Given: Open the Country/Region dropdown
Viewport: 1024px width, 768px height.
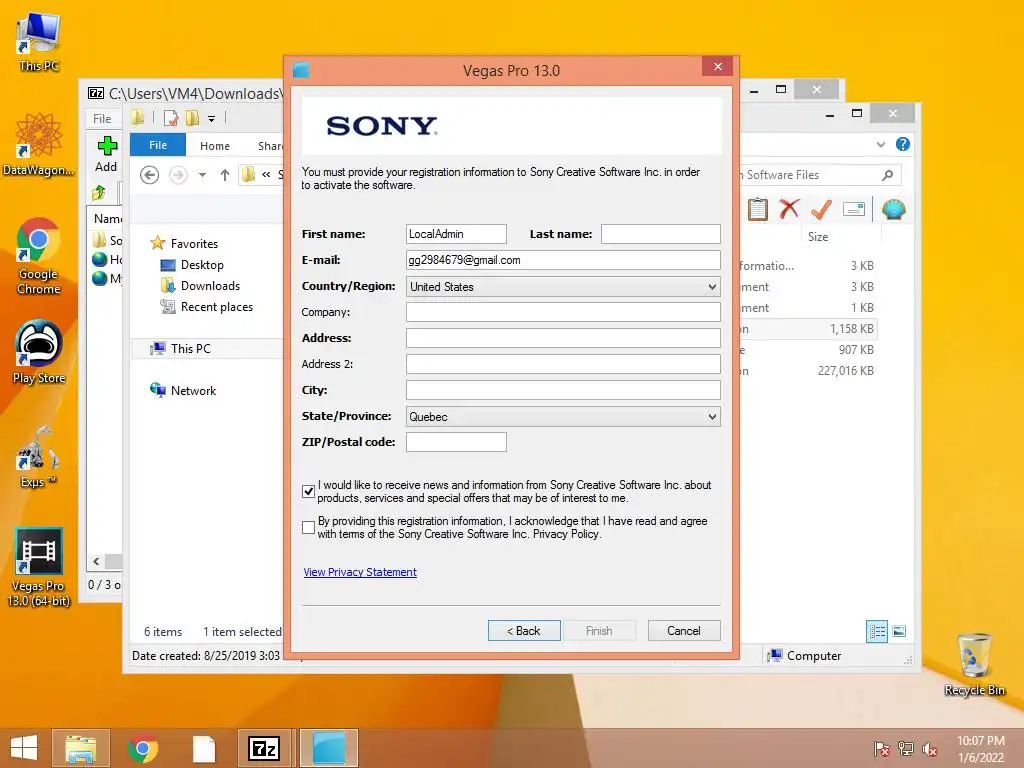Looking at the screenshot, I should tap(563, 286).
